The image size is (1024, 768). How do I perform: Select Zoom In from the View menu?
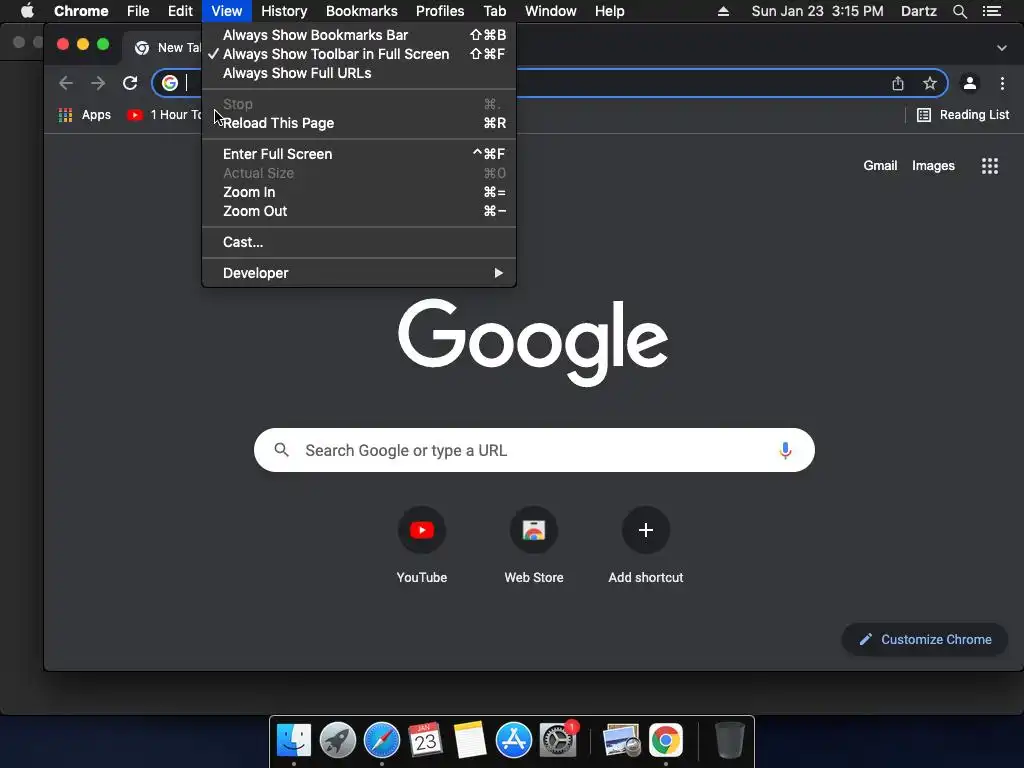pos(359,192)
